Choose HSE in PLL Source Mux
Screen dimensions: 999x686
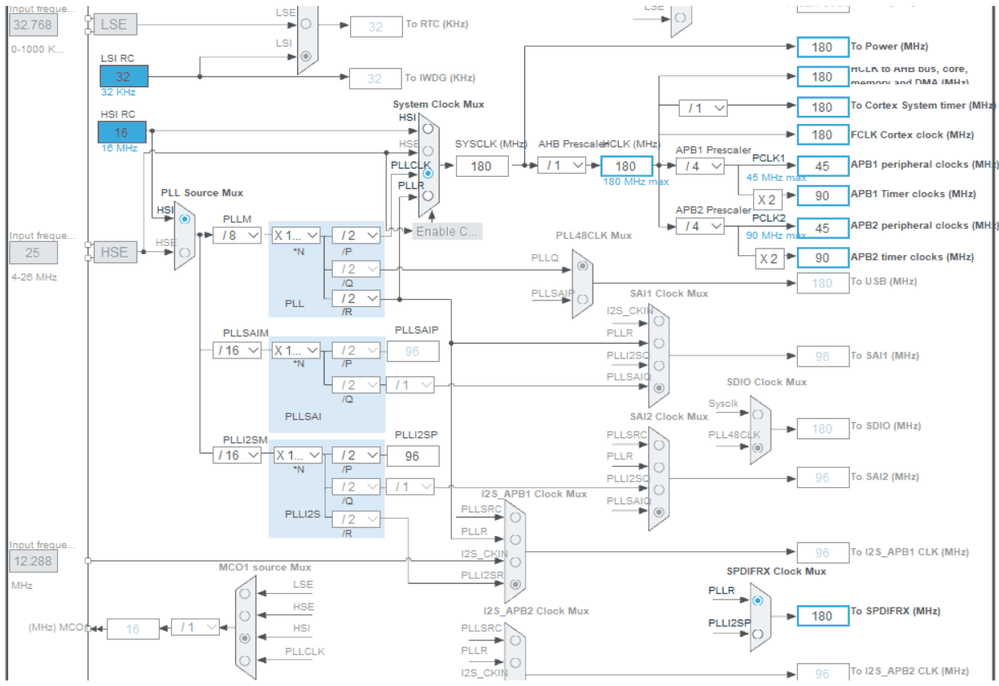(x=185, y=252)
